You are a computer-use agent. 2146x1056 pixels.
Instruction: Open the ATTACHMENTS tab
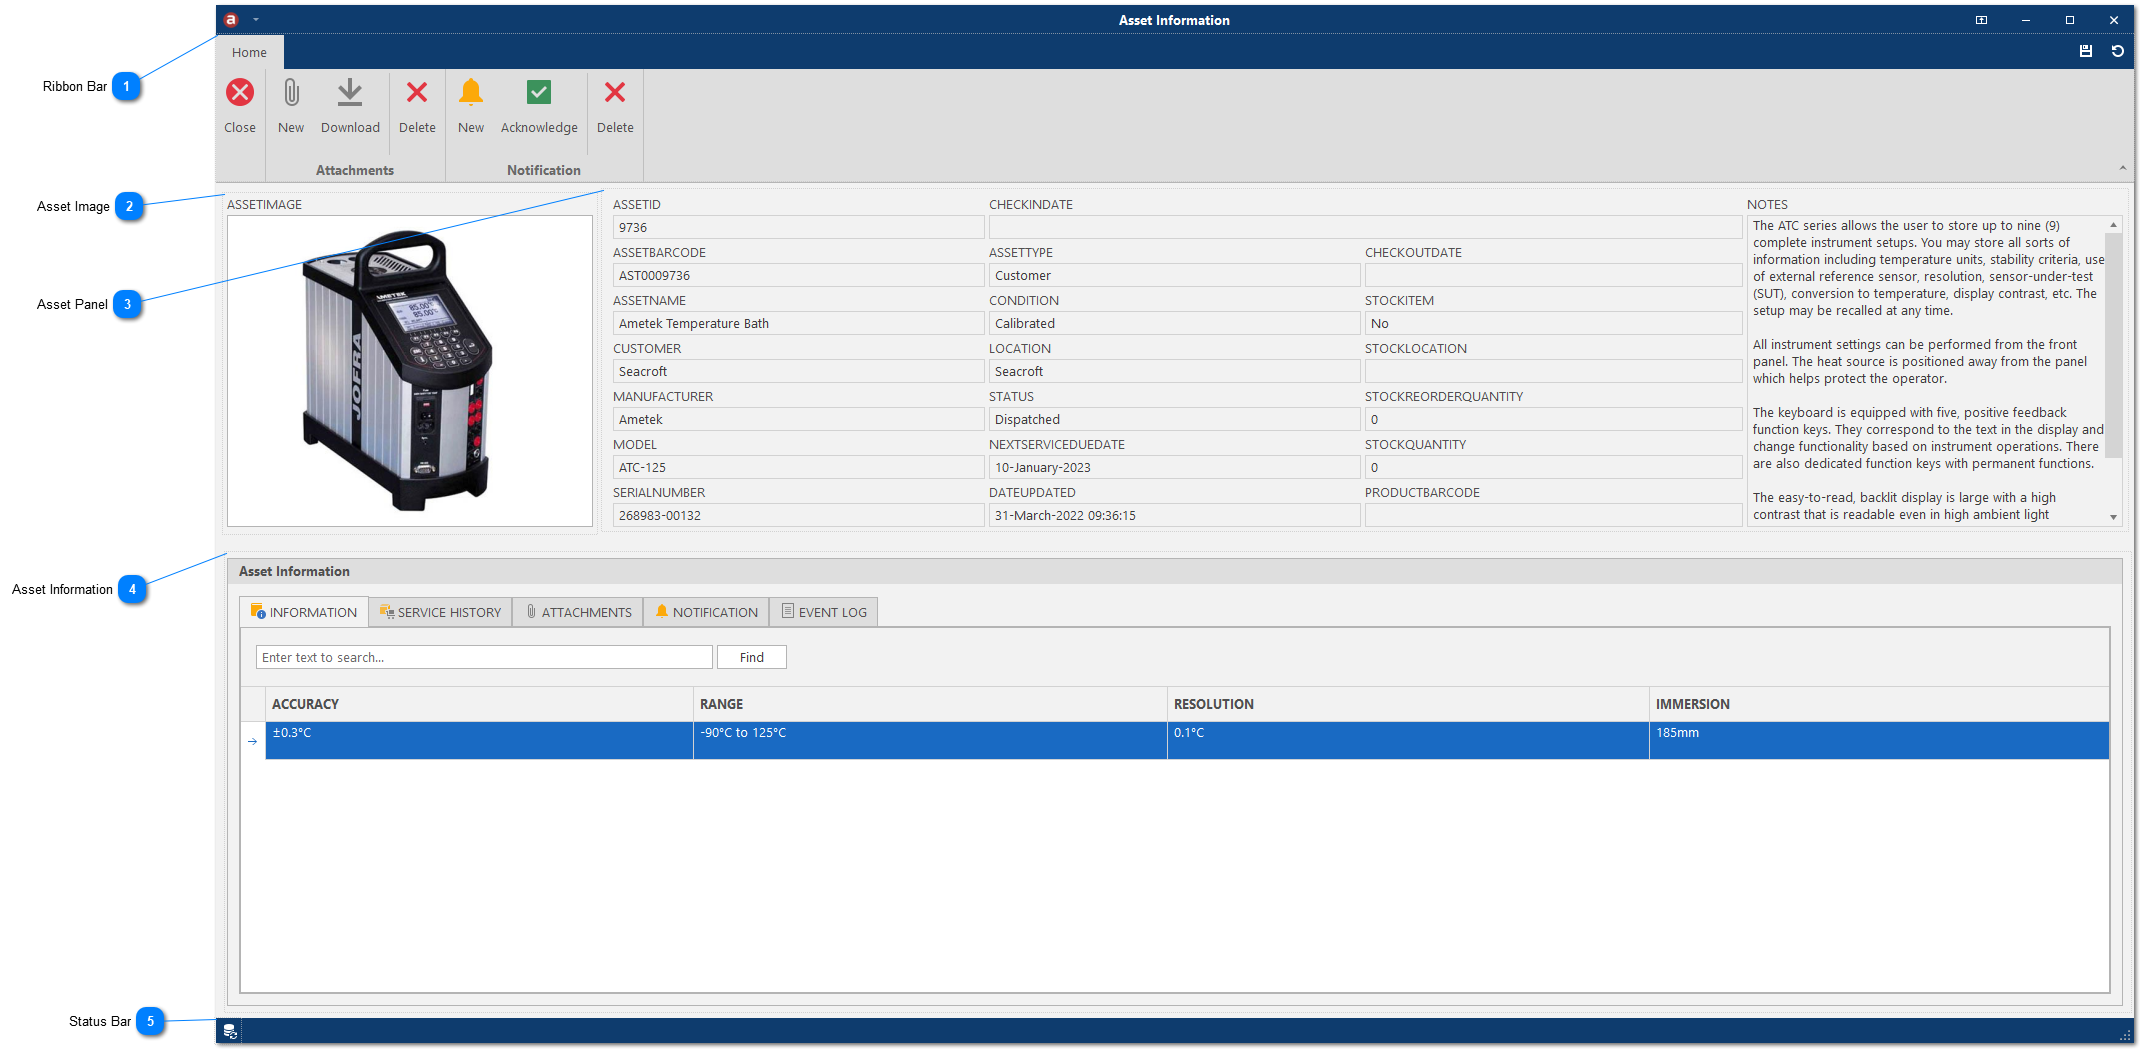coord(578,612)
